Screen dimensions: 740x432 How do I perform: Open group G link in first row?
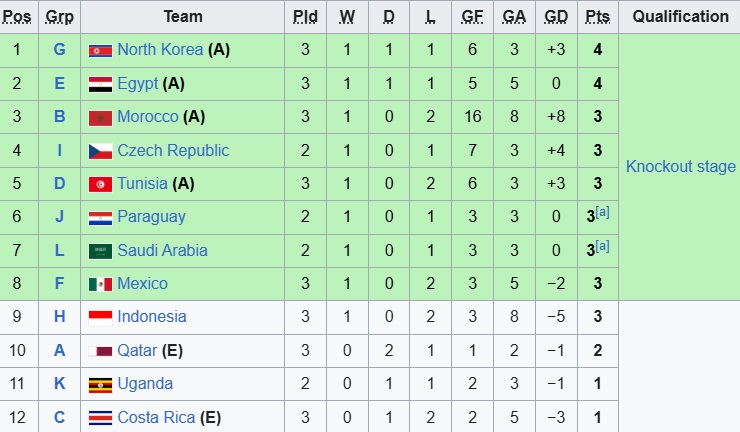[x=59, y=50]
